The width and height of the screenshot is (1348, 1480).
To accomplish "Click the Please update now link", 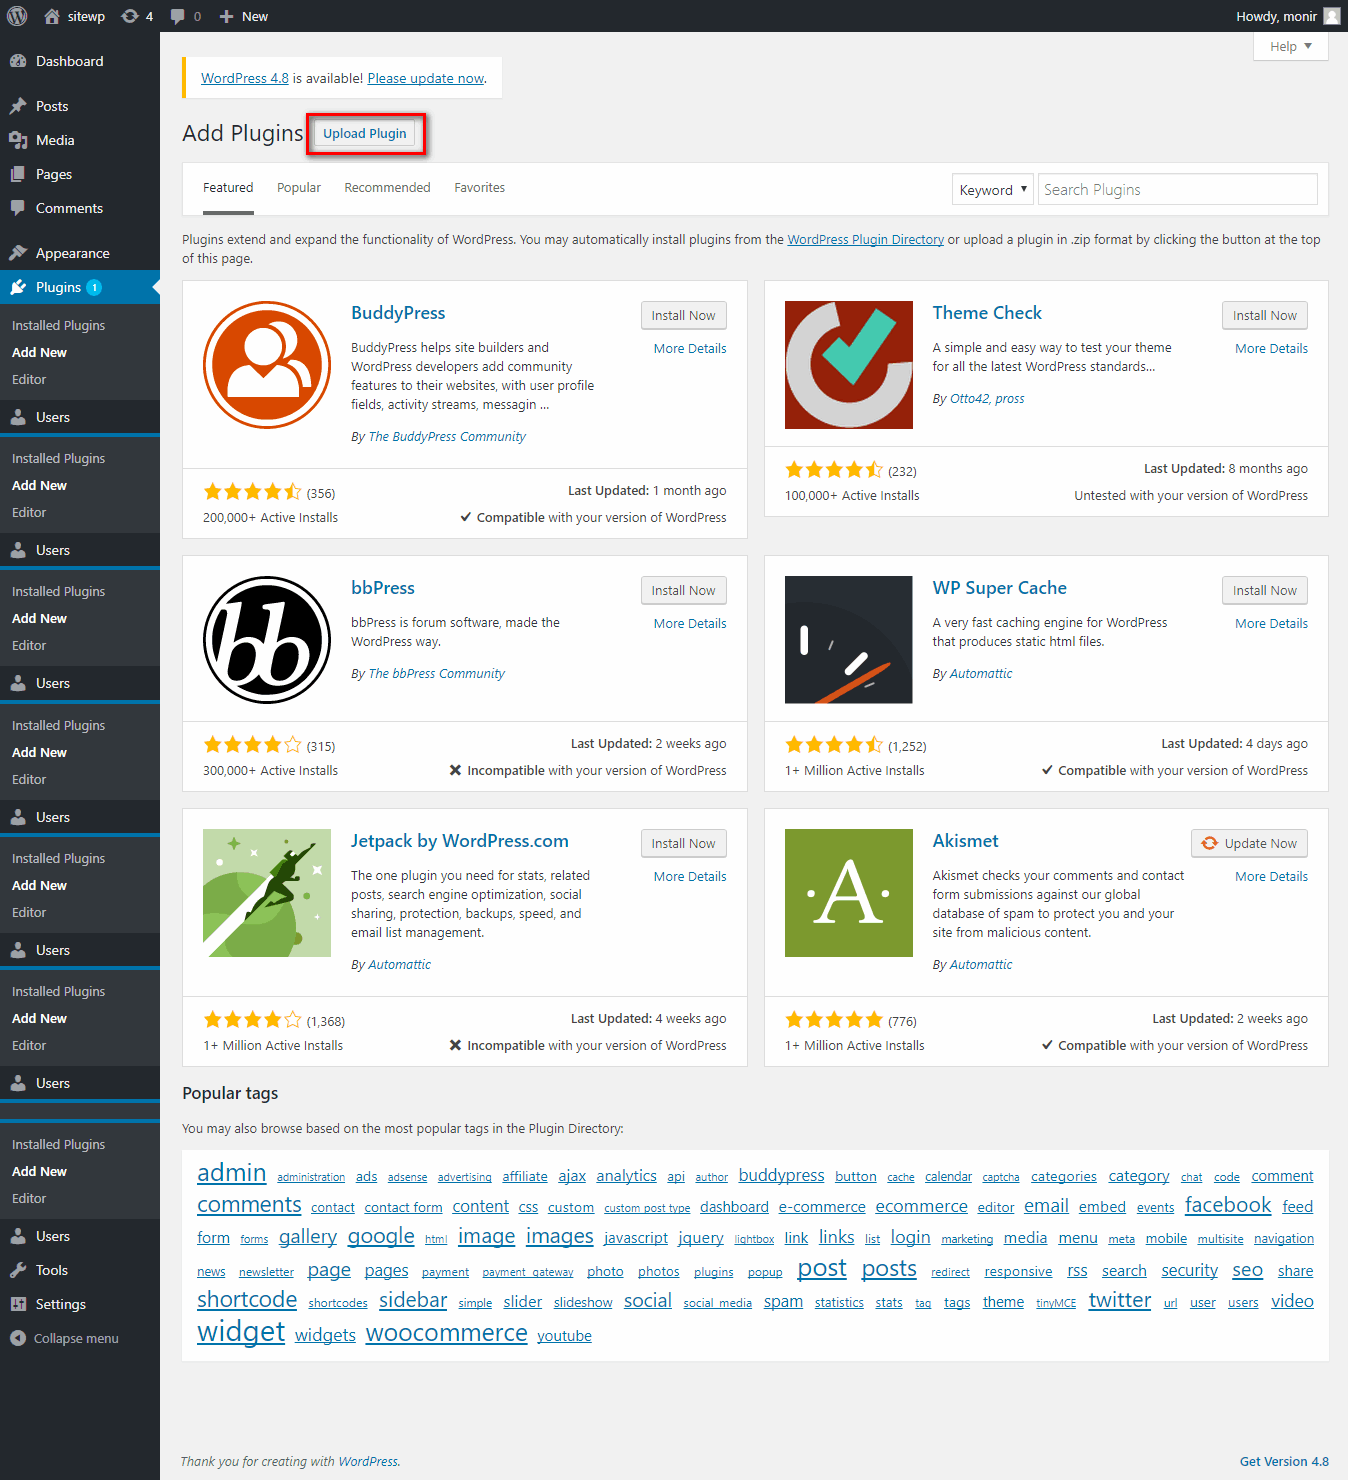I will coord(426,78).
